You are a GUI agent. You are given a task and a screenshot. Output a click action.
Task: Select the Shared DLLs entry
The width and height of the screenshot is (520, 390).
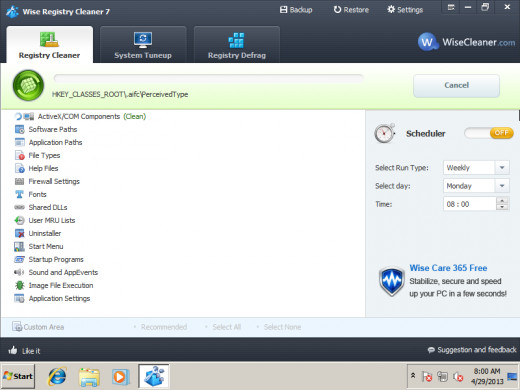tap(48, 207)
